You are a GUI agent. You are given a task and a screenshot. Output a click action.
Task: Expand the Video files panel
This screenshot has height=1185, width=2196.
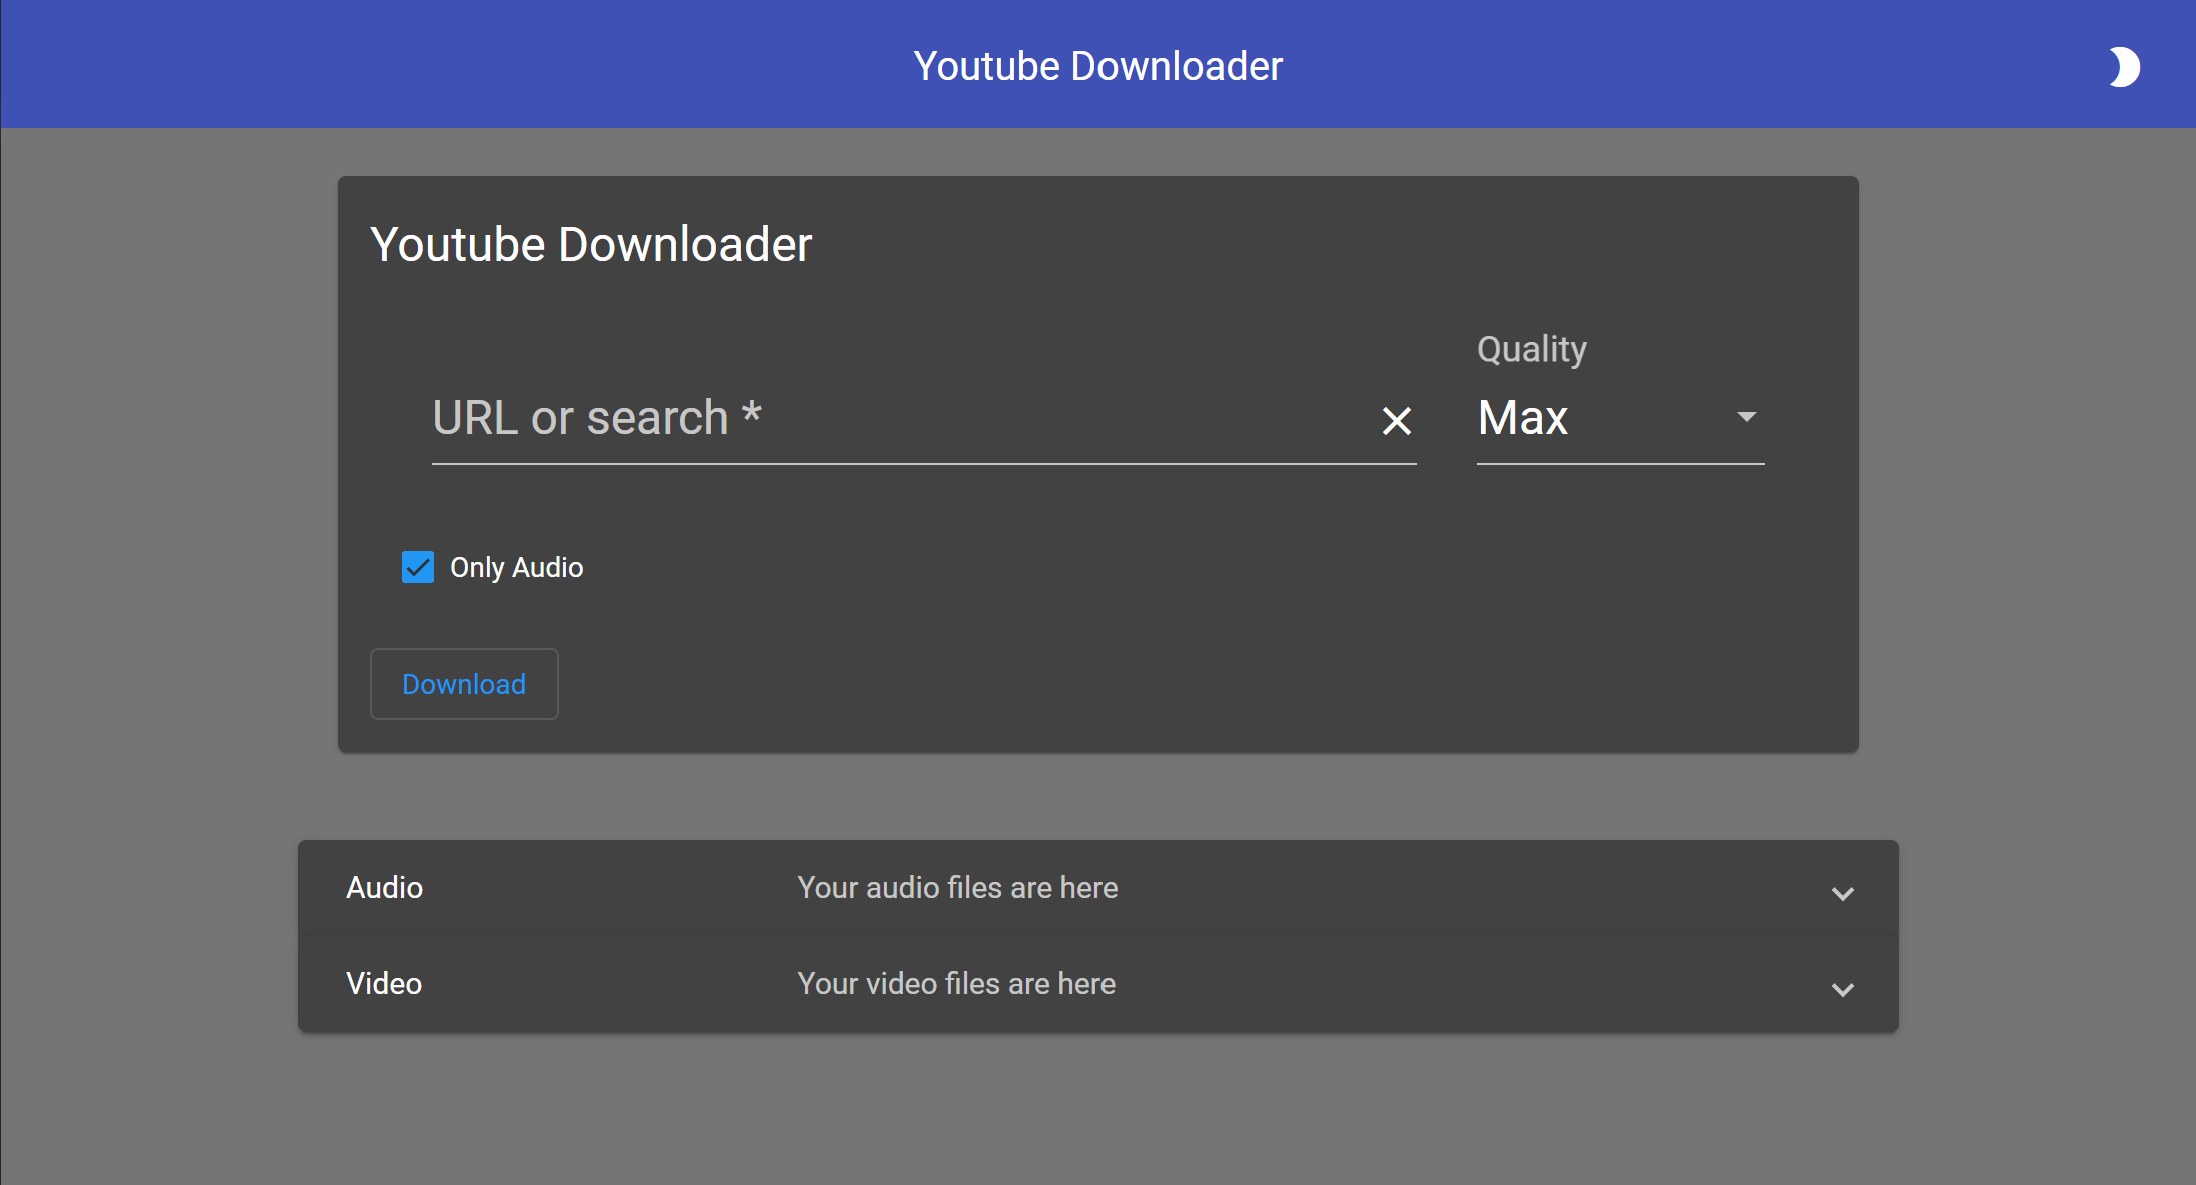coord(1098,984)
